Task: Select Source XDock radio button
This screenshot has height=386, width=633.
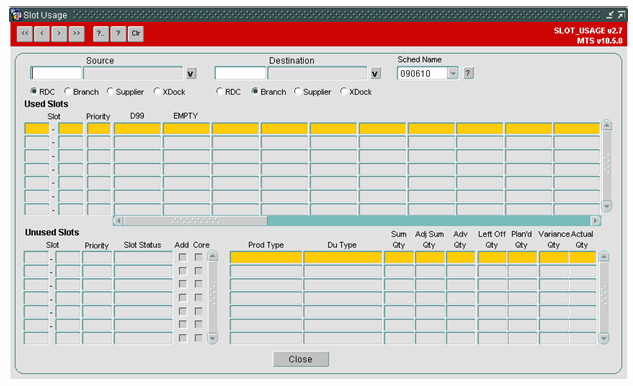Action: (x=157, y=91)
